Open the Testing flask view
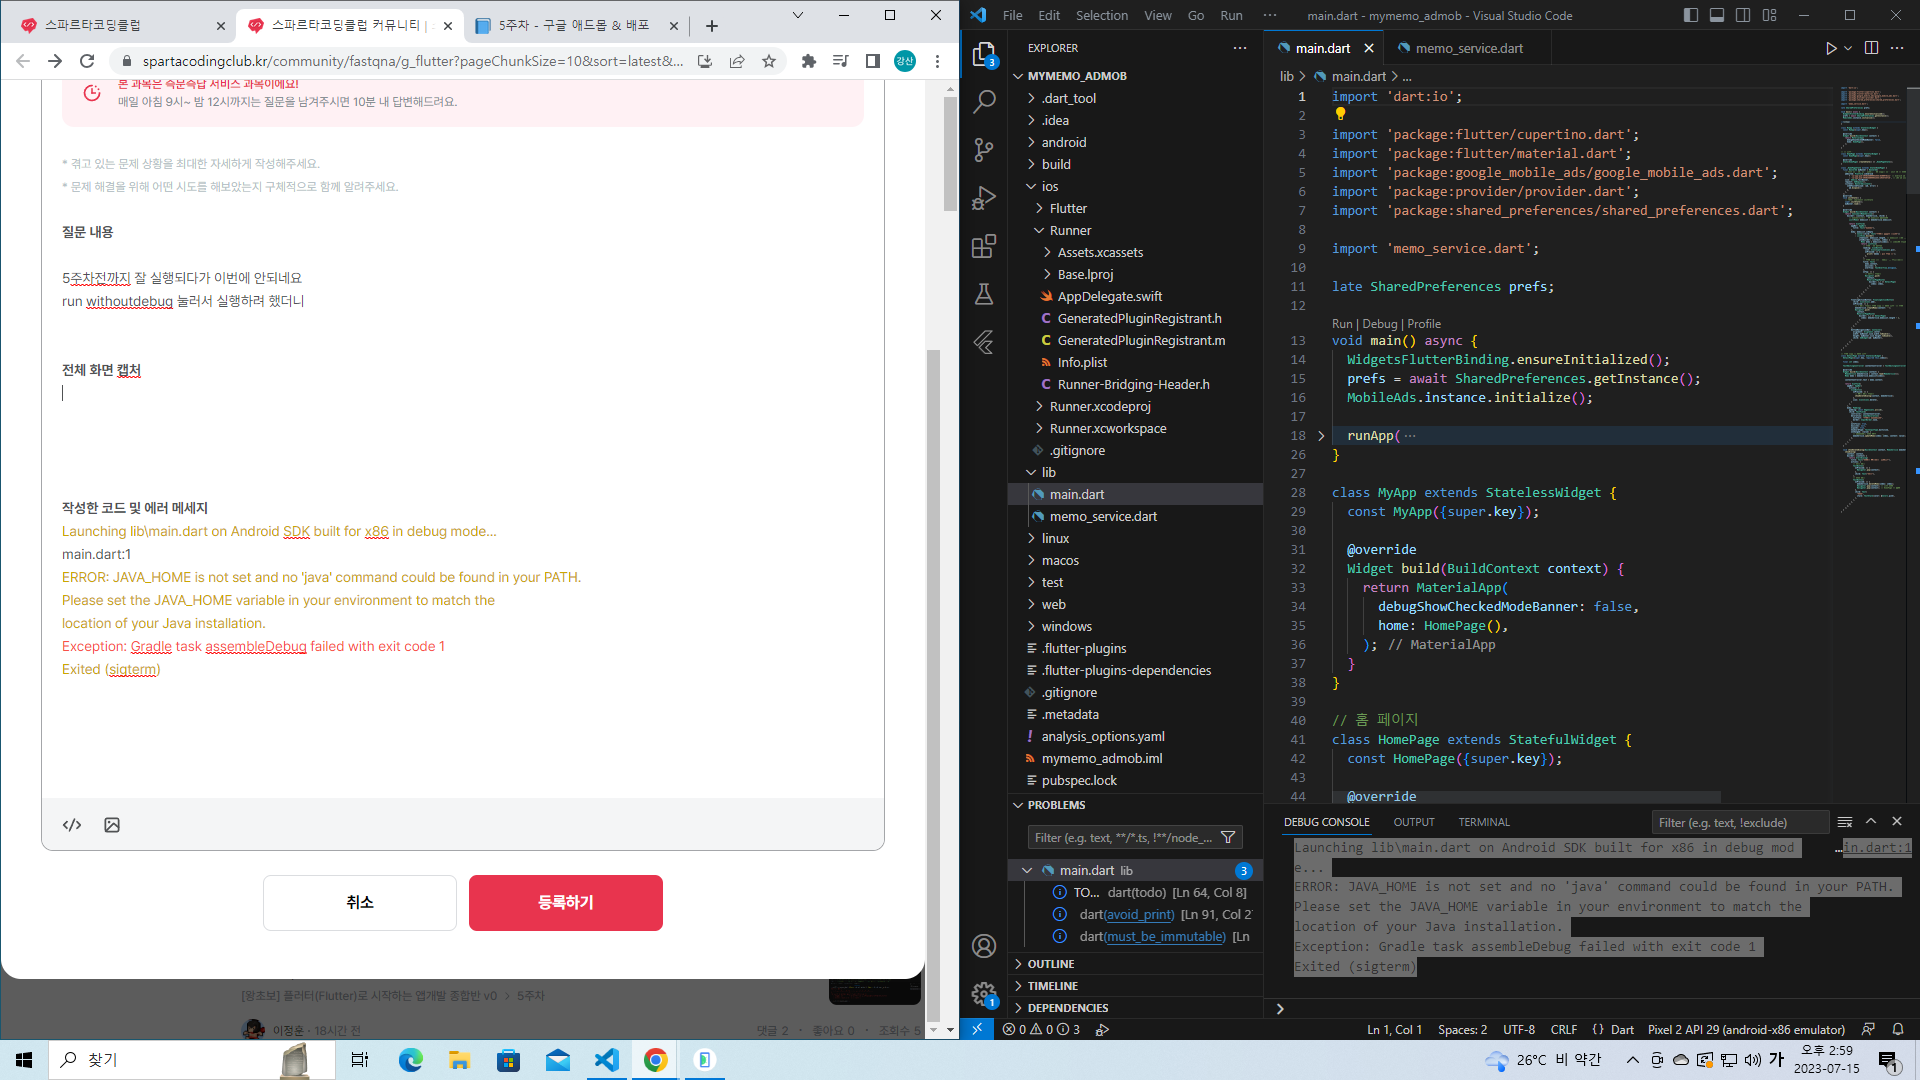This screenshot has width=1920, height=1080. click(x=984, y=293)
